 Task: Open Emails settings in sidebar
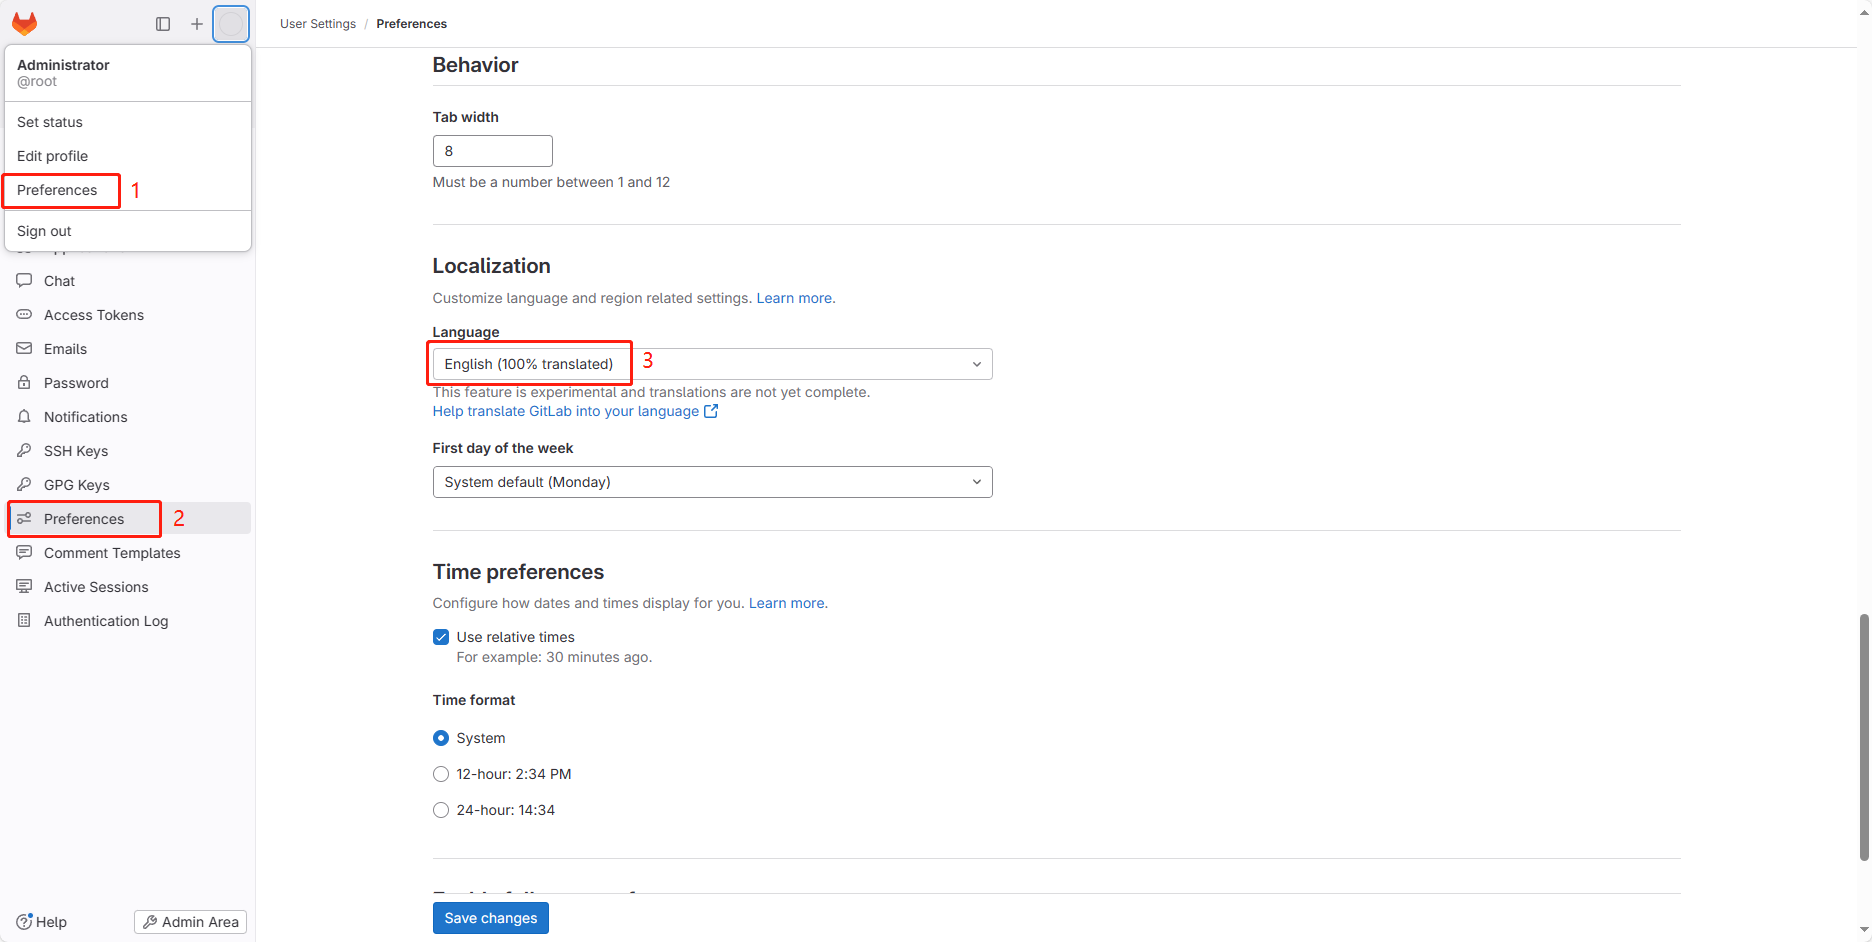pos(65,349)
